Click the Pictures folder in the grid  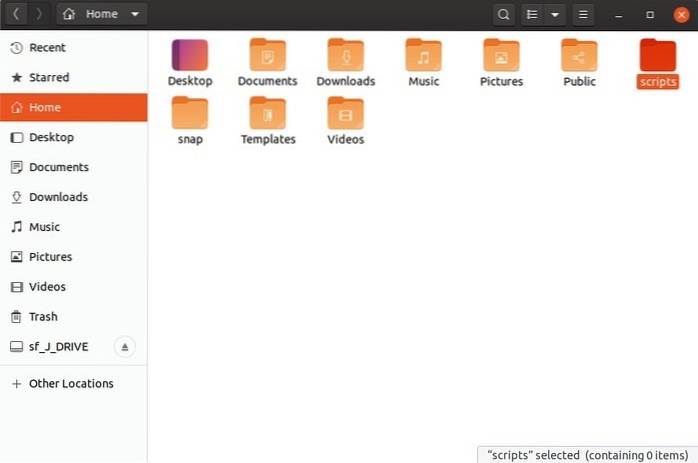tap(501, 56)
